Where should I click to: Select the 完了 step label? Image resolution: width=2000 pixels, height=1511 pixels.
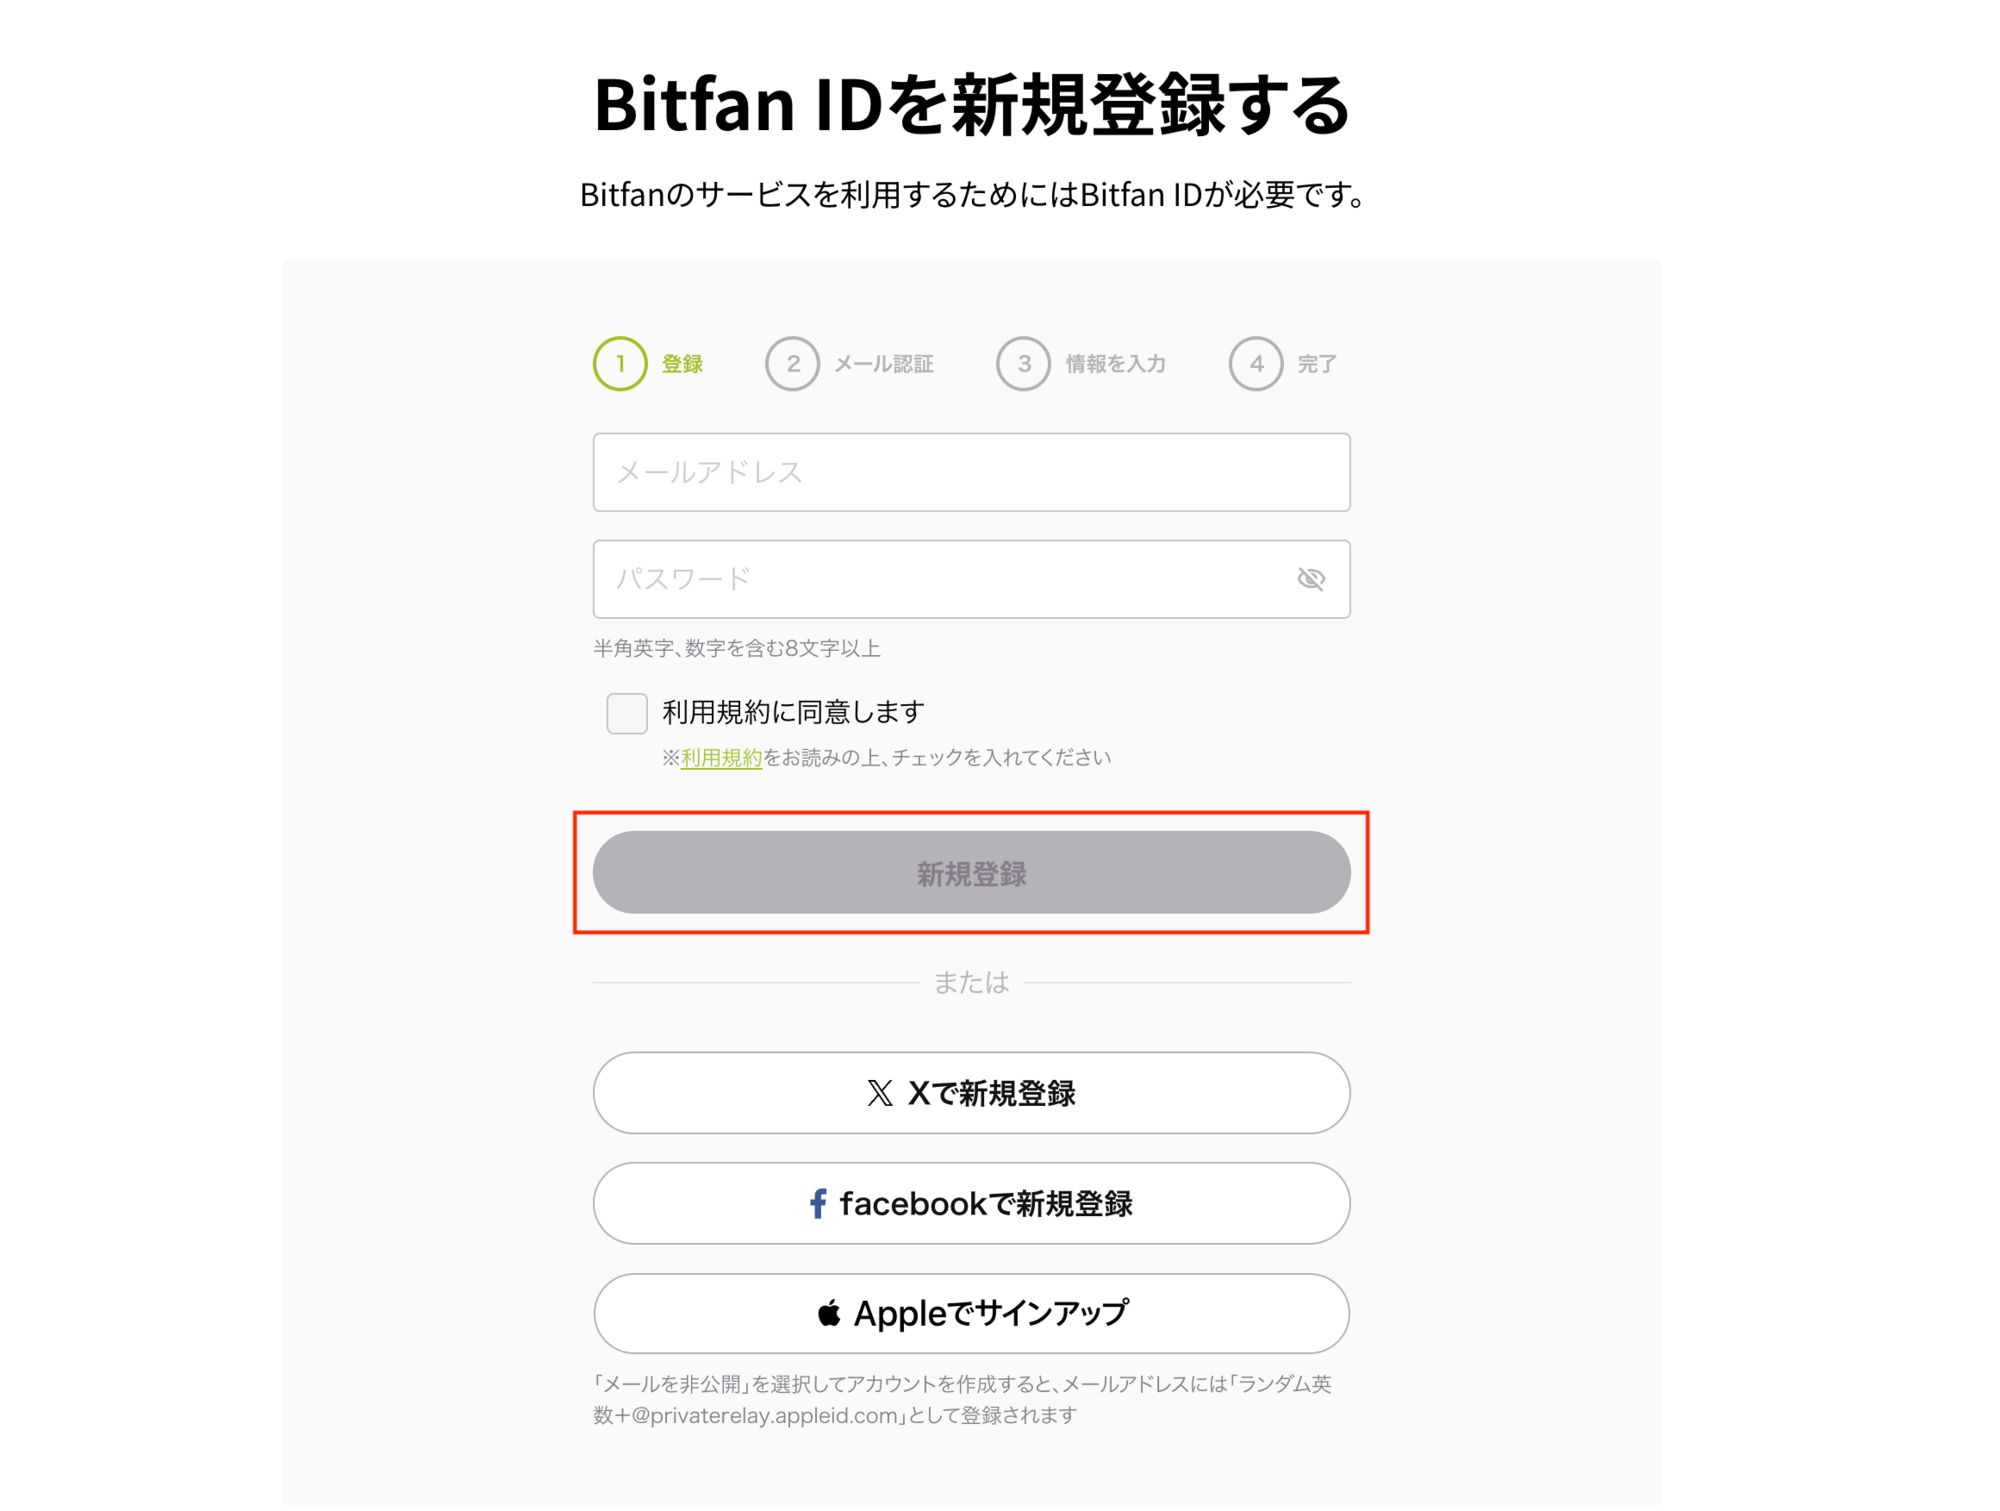click(x=1317, y=364)
